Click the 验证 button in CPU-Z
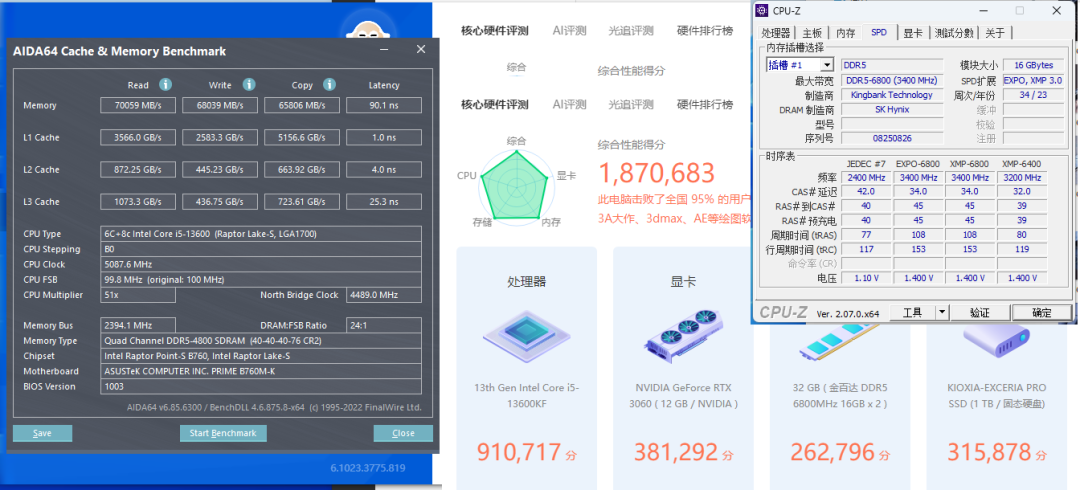The height and width of the screenshot is (490, 1080). pyautogui.click(x=979, y=312)
